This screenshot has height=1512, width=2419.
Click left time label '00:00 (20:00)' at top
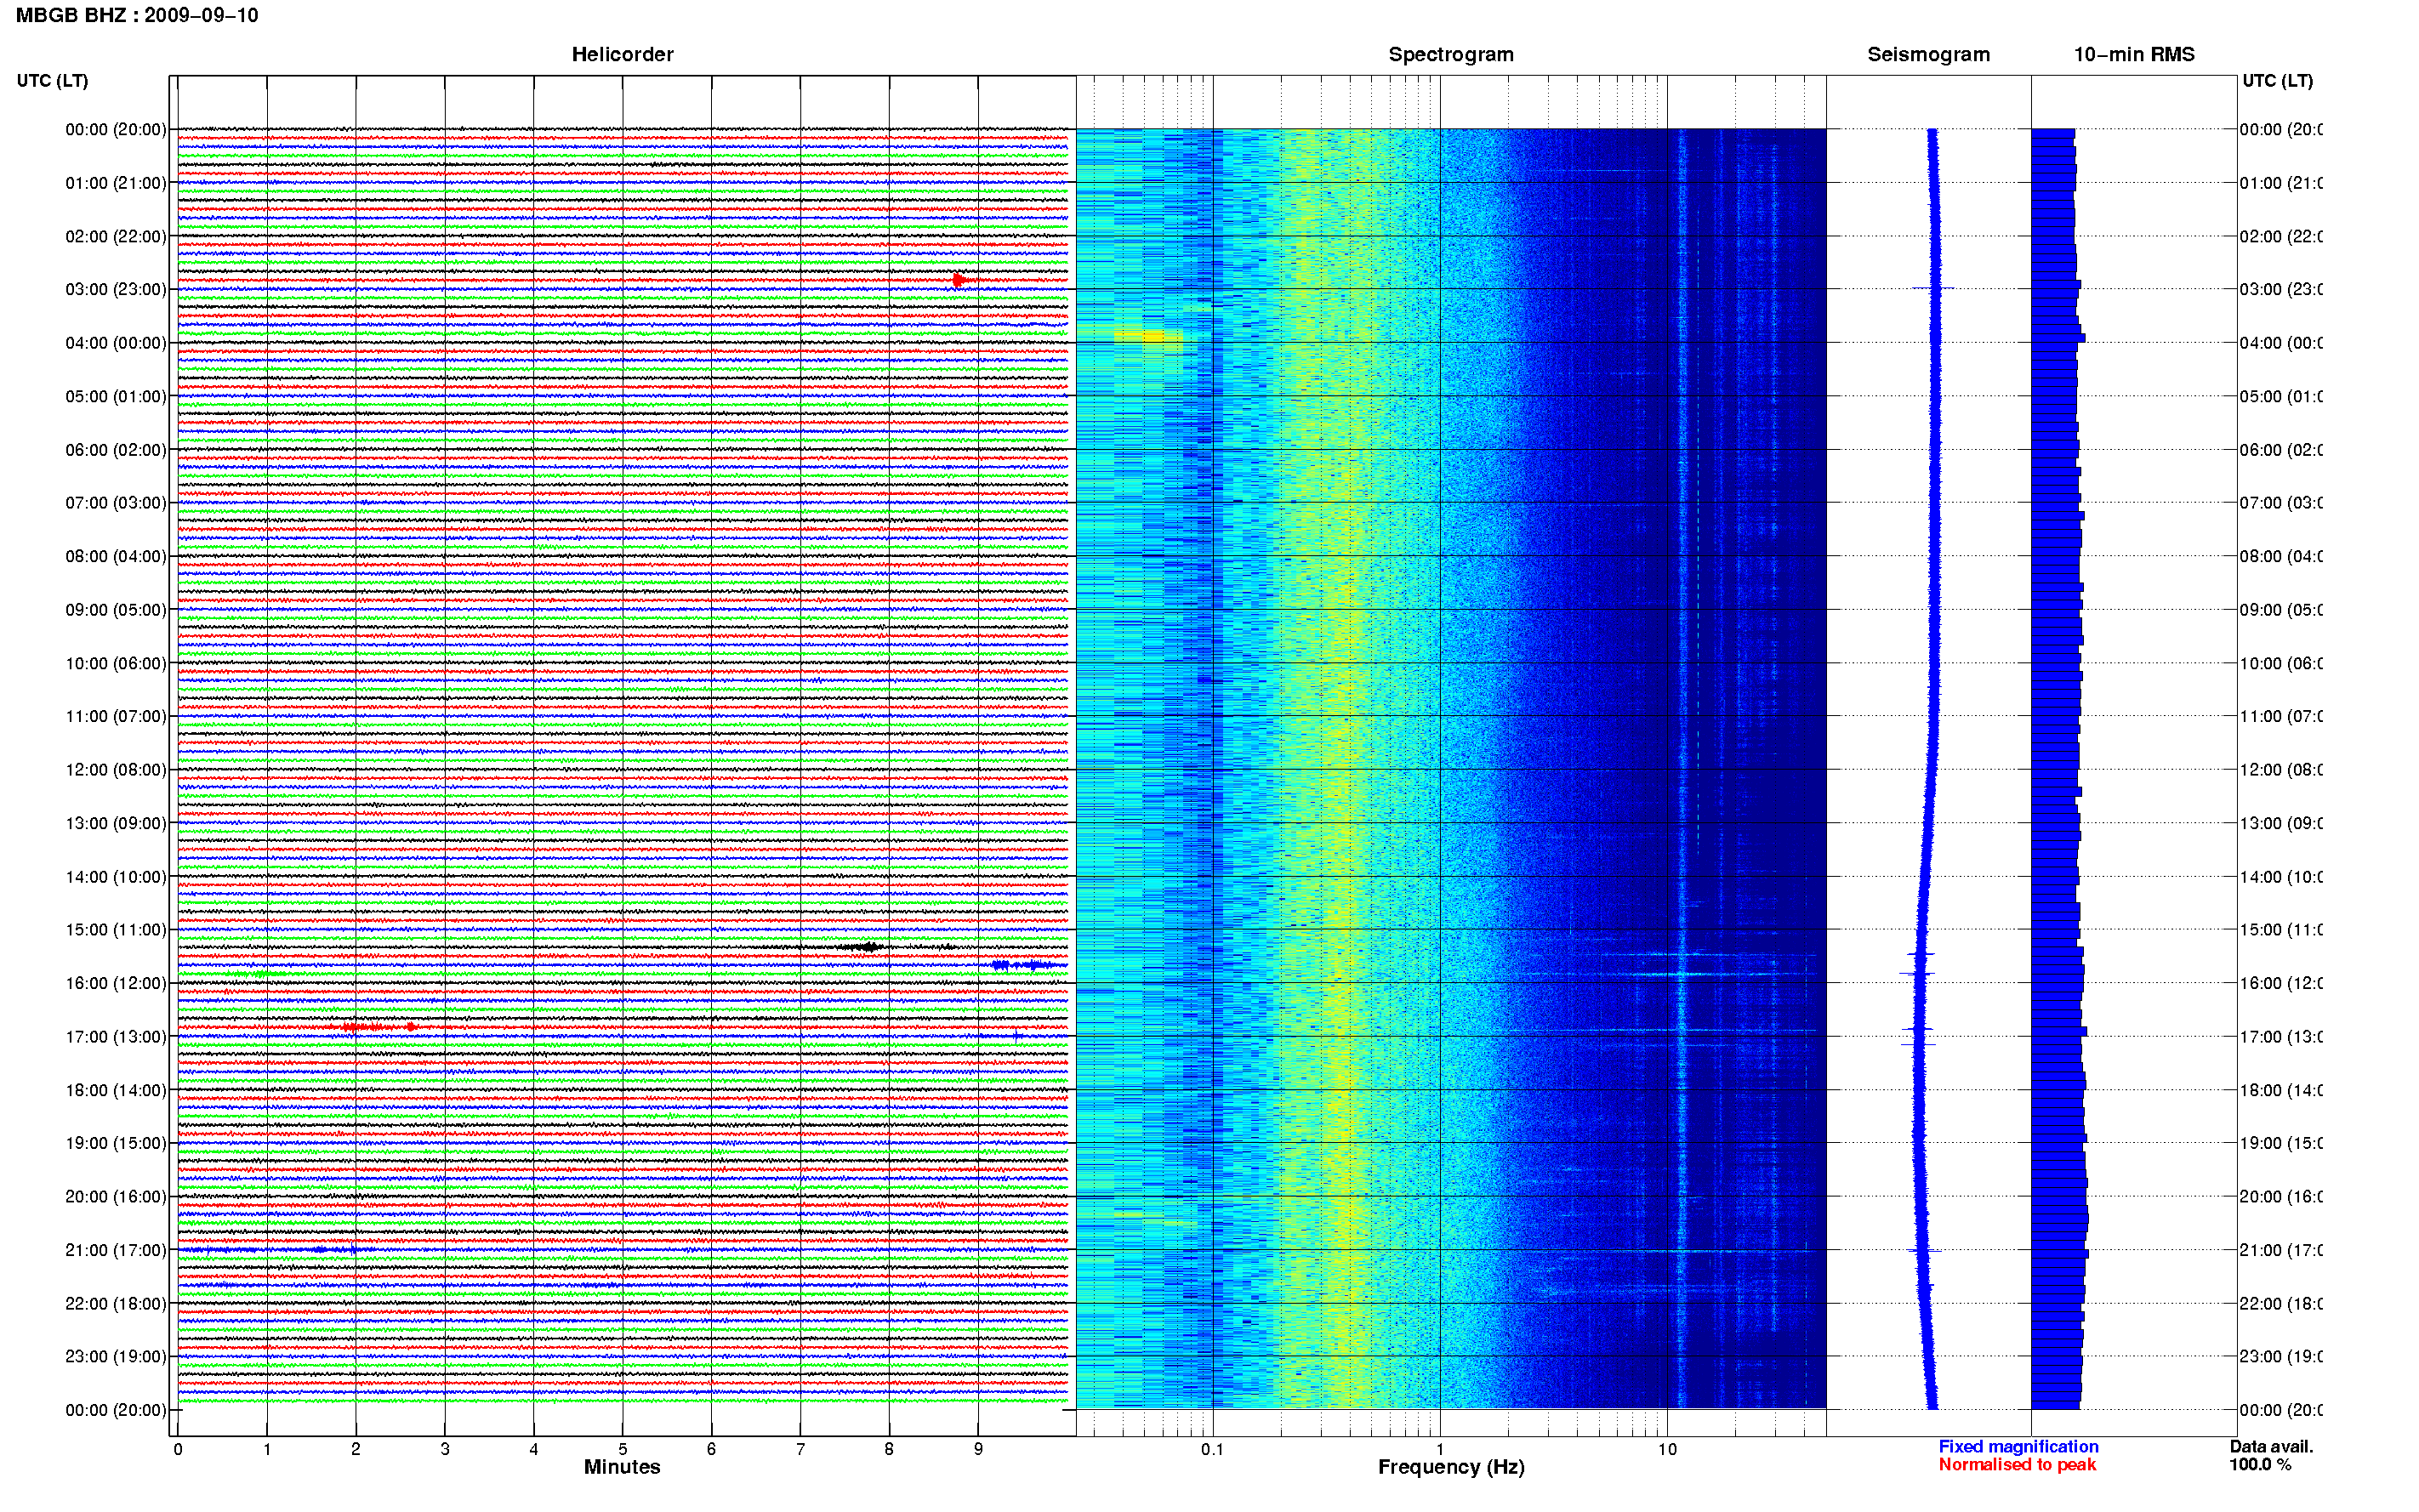coord(116,129)
